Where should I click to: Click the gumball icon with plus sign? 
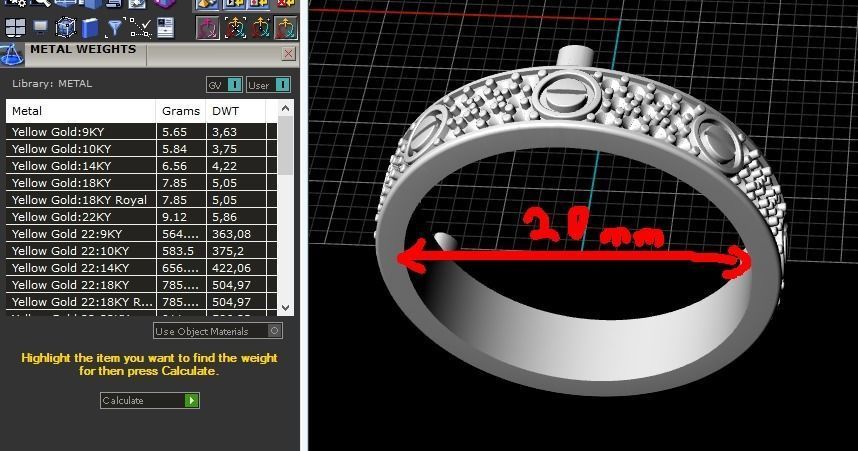point(260,27)
